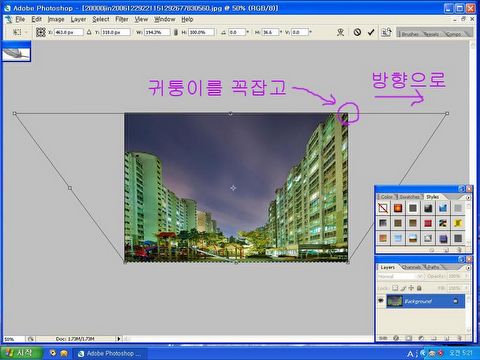Click the clear style icon in Styles panel
The image size is (480, 360).
[432, 250]
